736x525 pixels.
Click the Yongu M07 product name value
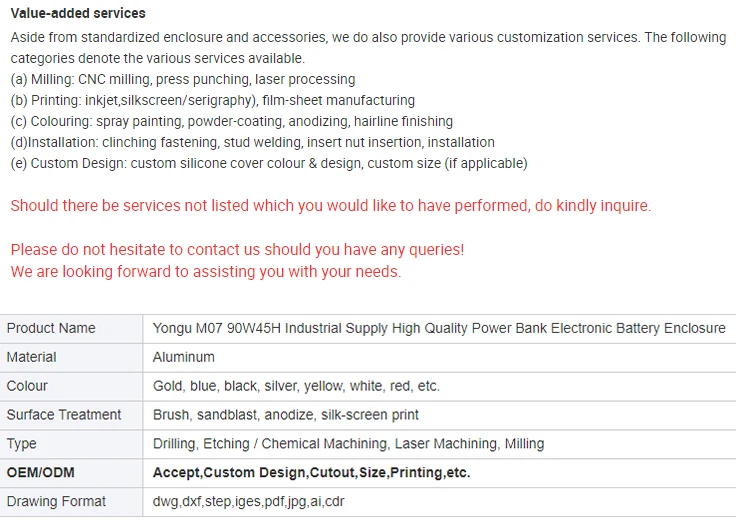click(439, 328)
